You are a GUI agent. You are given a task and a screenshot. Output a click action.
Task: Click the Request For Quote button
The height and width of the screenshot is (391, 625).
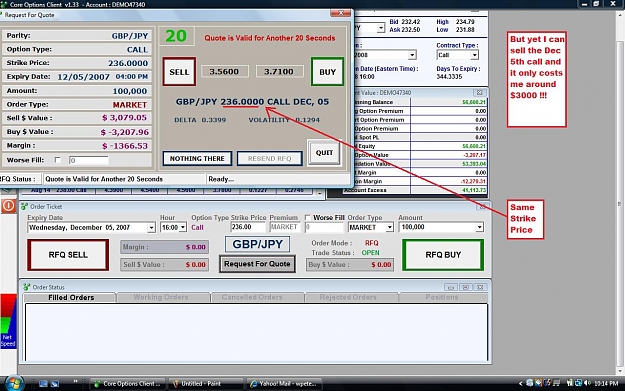pyautogui.click(x=257, y=264)
